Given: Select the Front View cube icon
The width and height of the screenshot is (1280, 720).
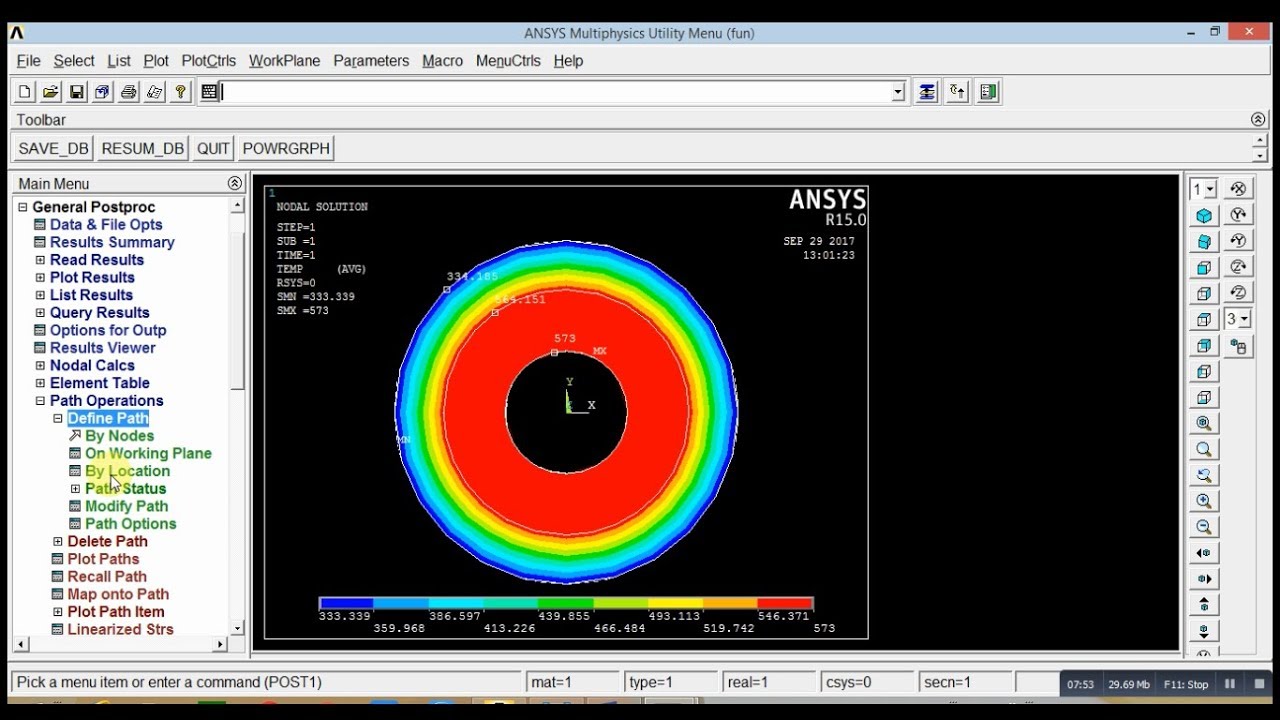Looking at the screenshot, I should [1204, 268].
